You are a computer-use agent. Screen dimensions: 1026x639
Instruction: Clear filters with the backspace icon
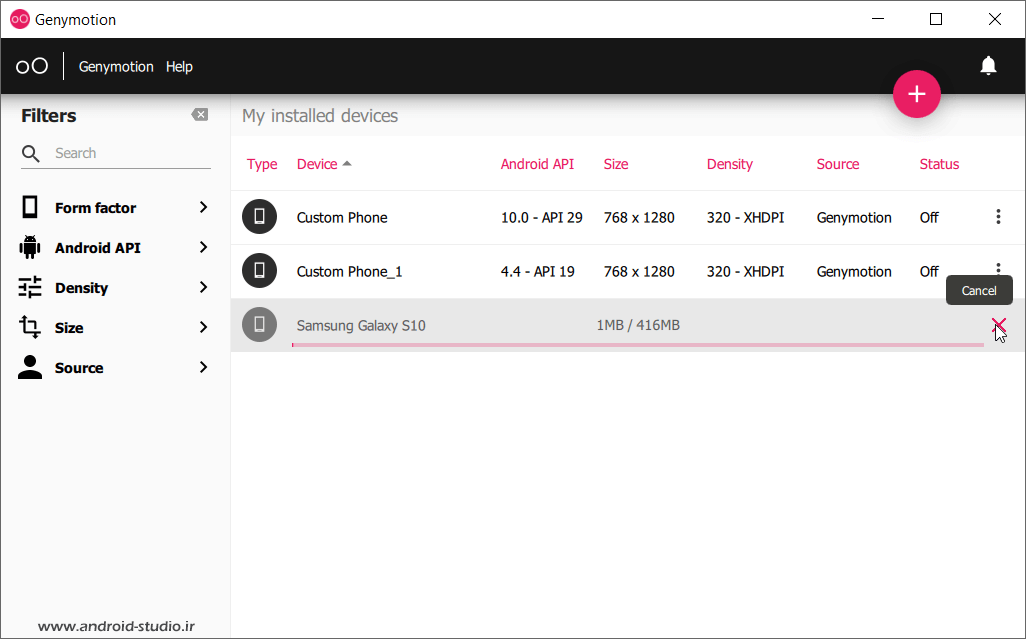tap(200, 115)
